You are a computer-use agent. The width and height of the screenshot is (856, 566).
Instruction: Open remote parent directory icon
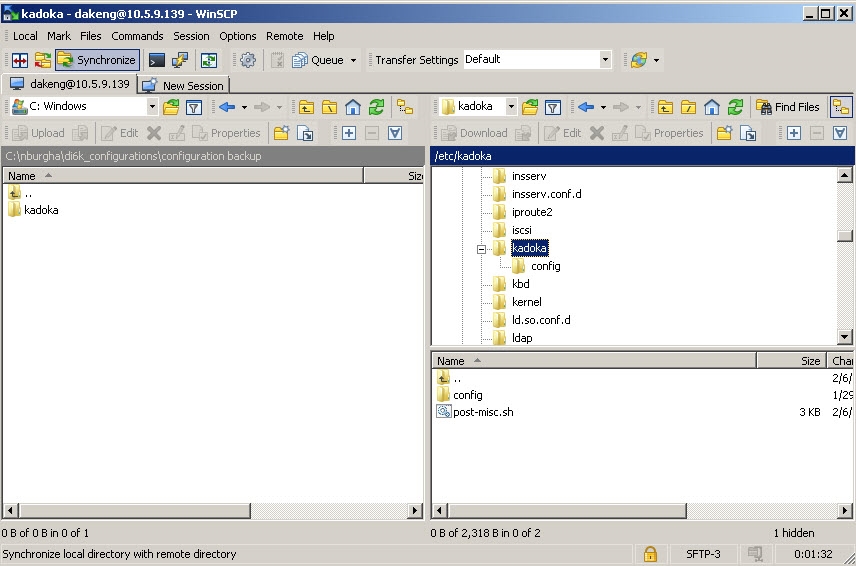tap(665, 107)
